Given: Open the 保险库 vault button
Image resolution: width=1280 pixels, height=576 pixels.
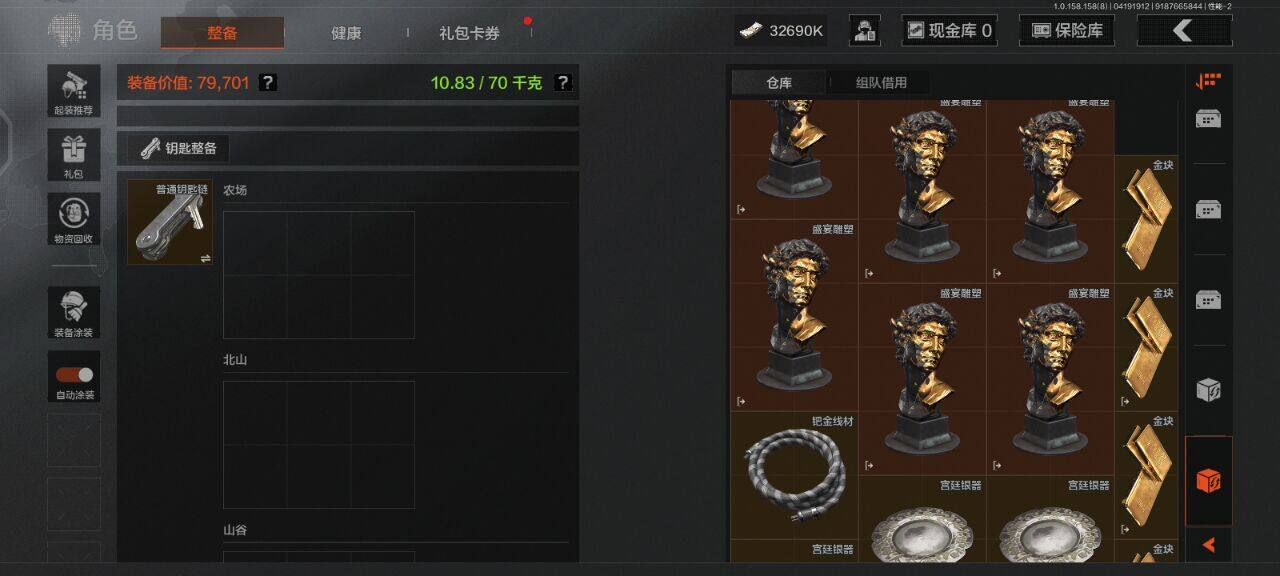Looking at the screenshot, I should pos(1067,30).
